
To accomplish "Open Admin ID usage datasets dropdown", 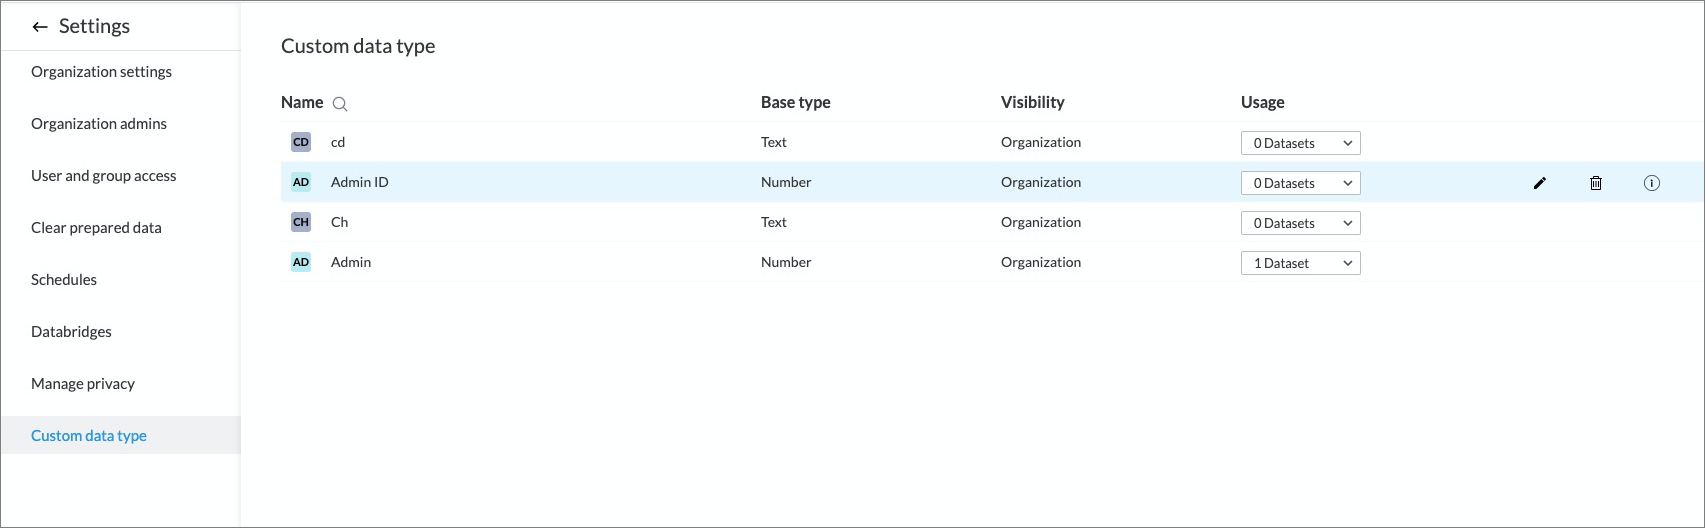I will pyautogui.click(x=1300, y=183).
